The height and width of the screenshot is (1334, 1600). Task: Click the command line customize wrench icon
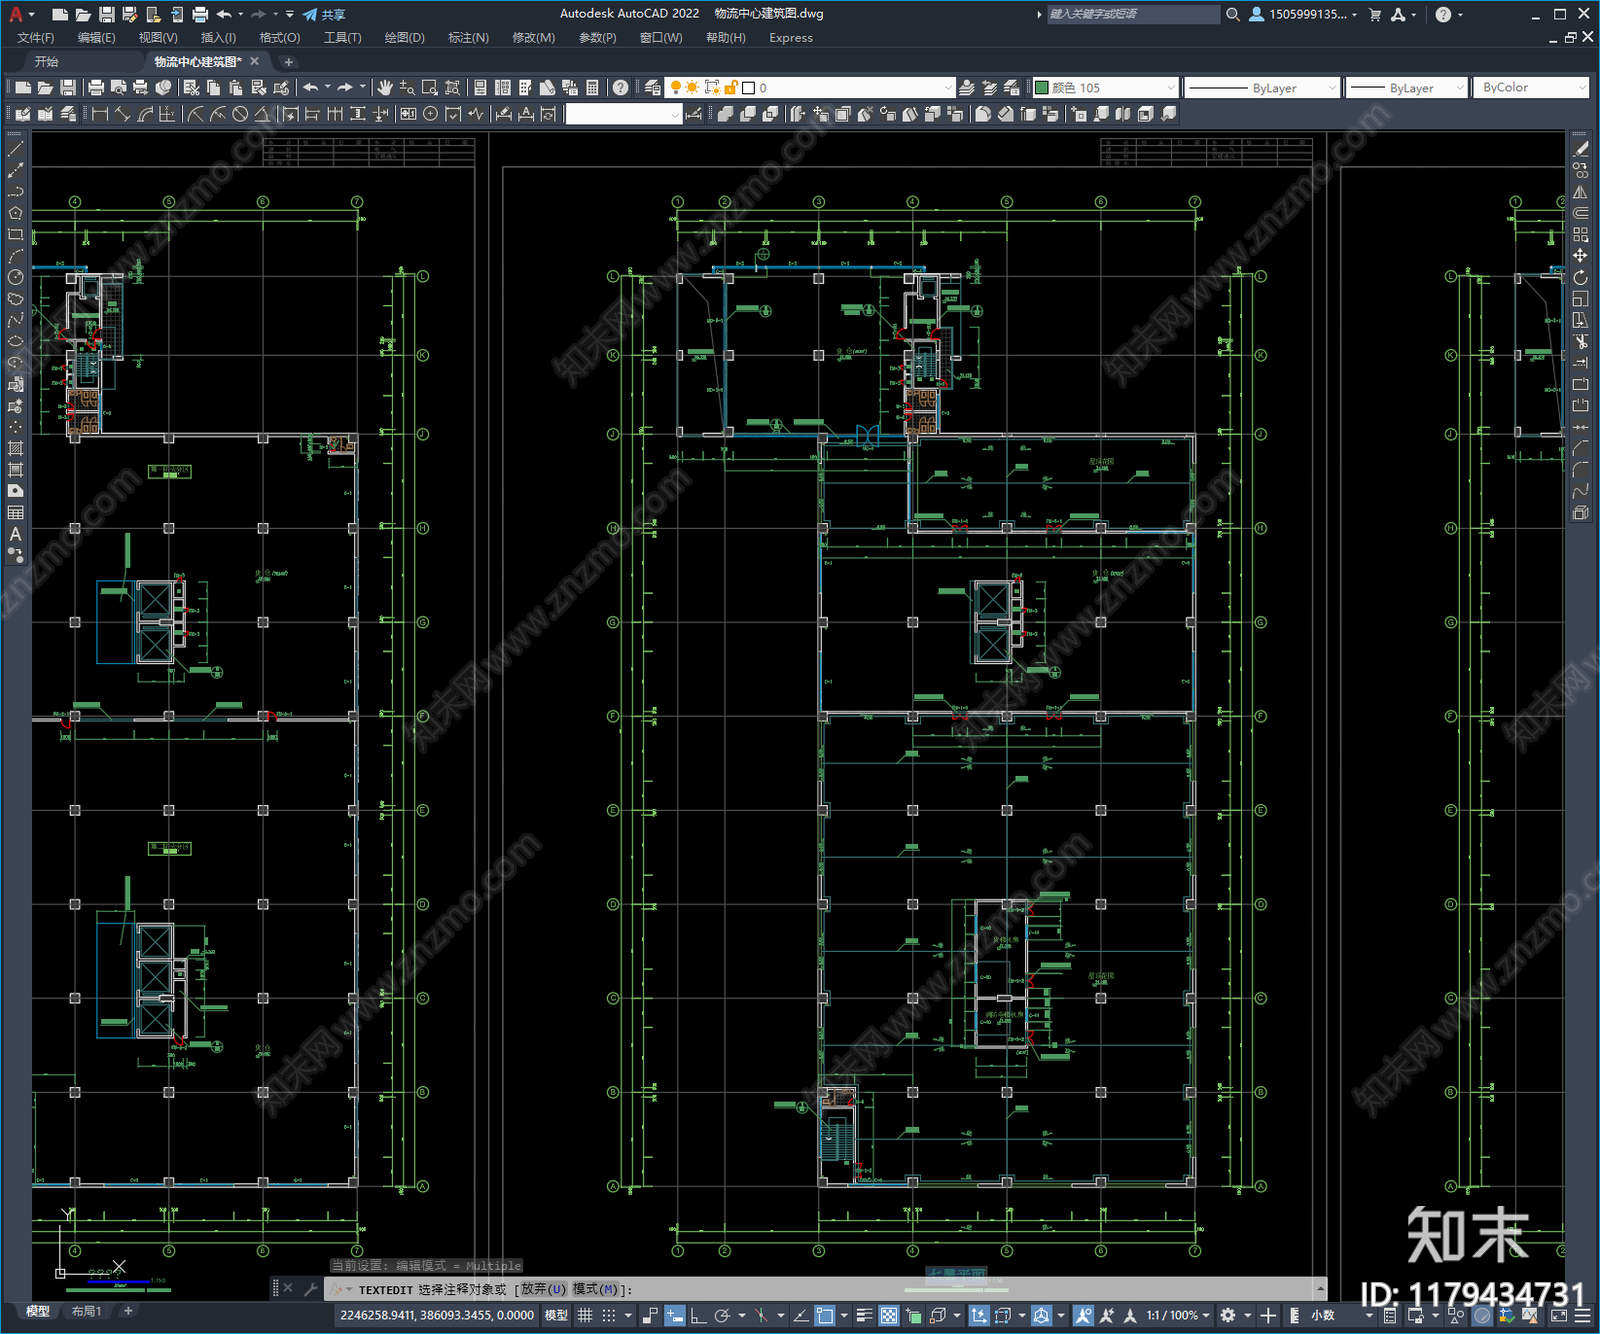tap(311, 1289)
